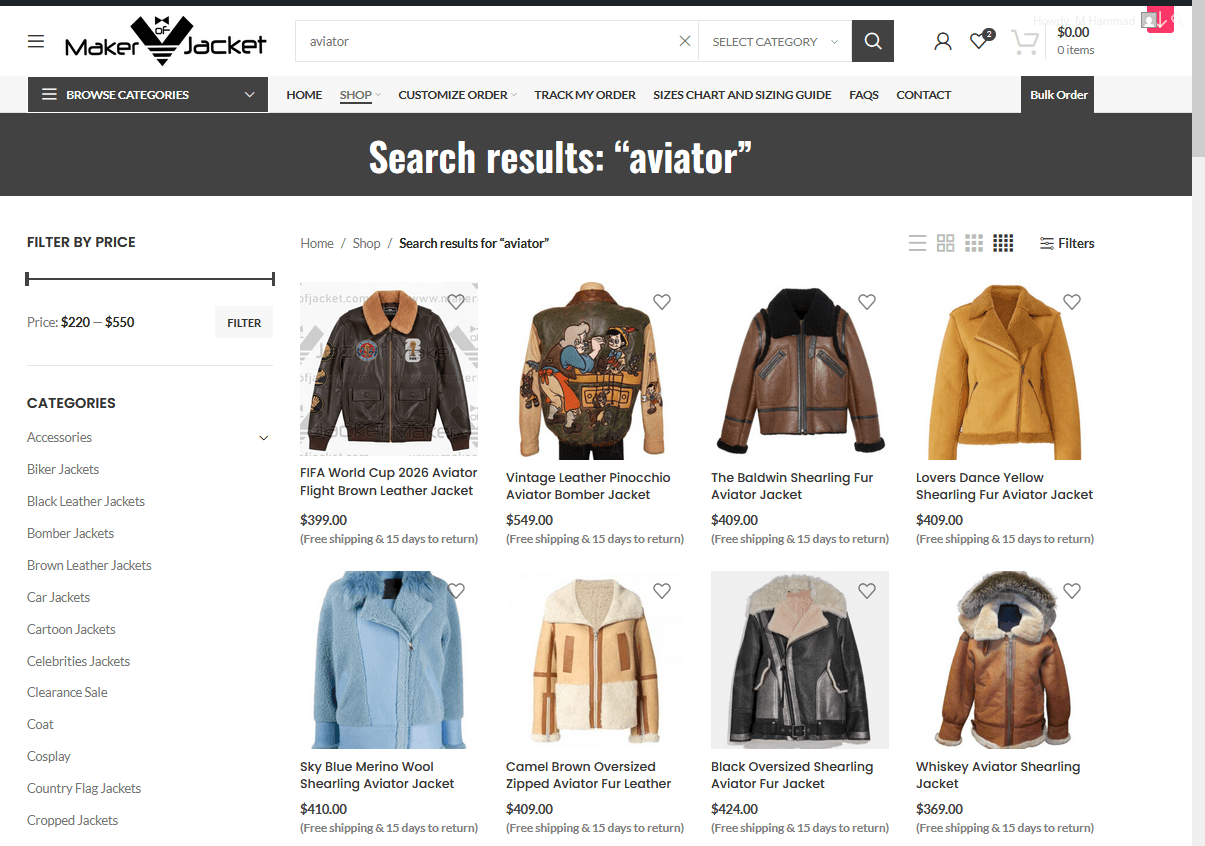Switch to list view layout
This screenshot has height=846, width=1205.
pos(917,243)
